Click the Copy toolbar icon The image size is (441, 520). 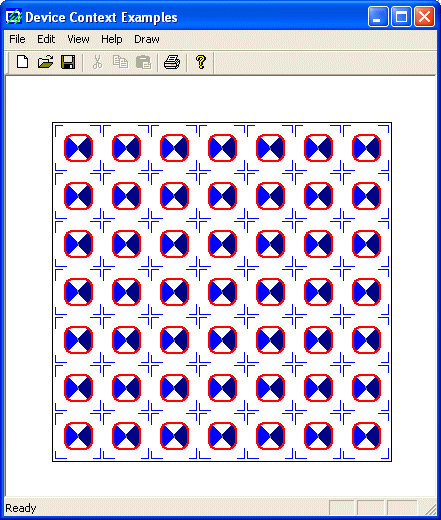tap(120, 62)
